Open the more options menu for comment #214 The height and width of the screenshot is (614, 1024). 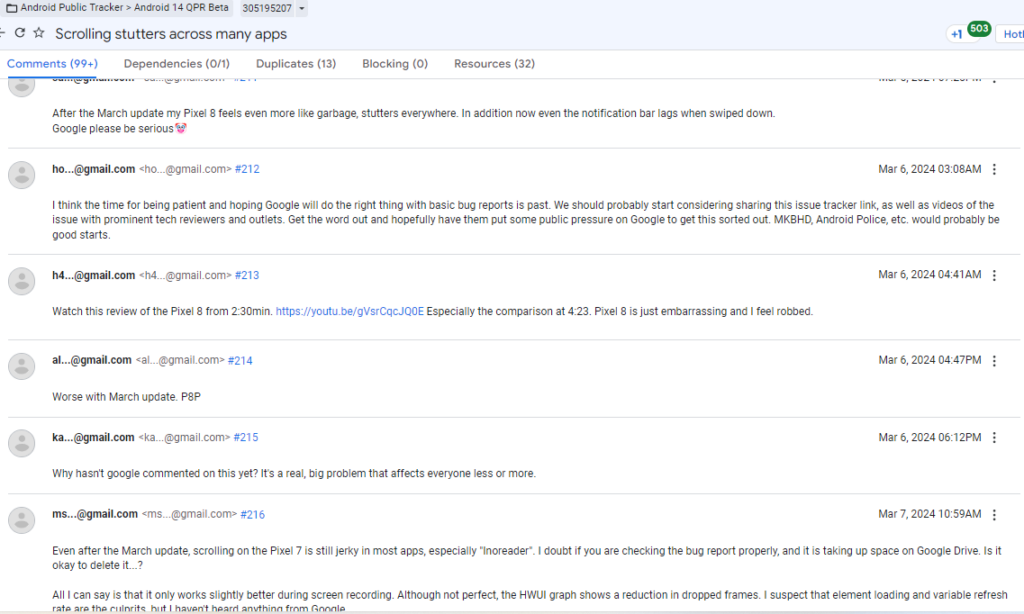(995, 361)
